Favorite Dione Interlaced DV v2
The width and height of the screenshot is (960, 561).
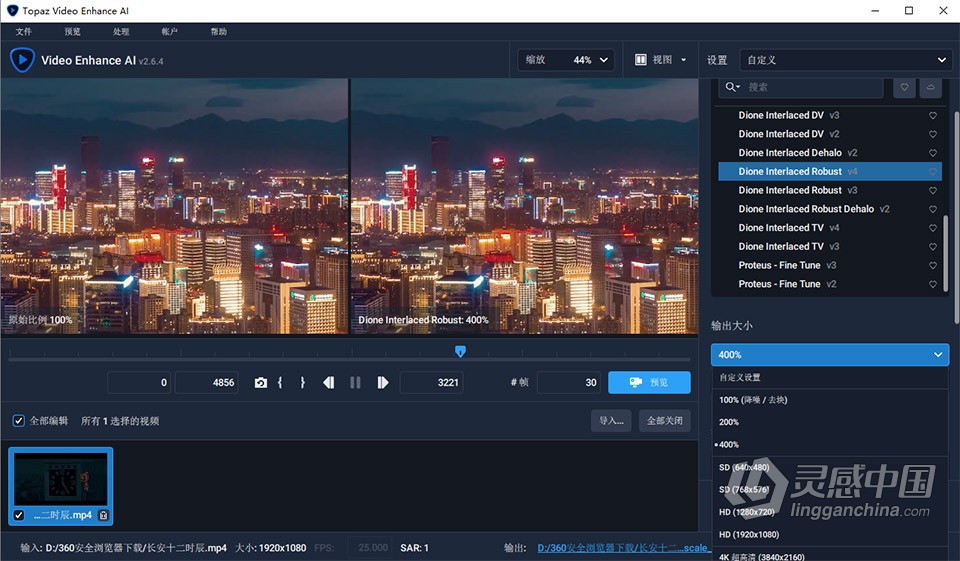coord(932,134)
